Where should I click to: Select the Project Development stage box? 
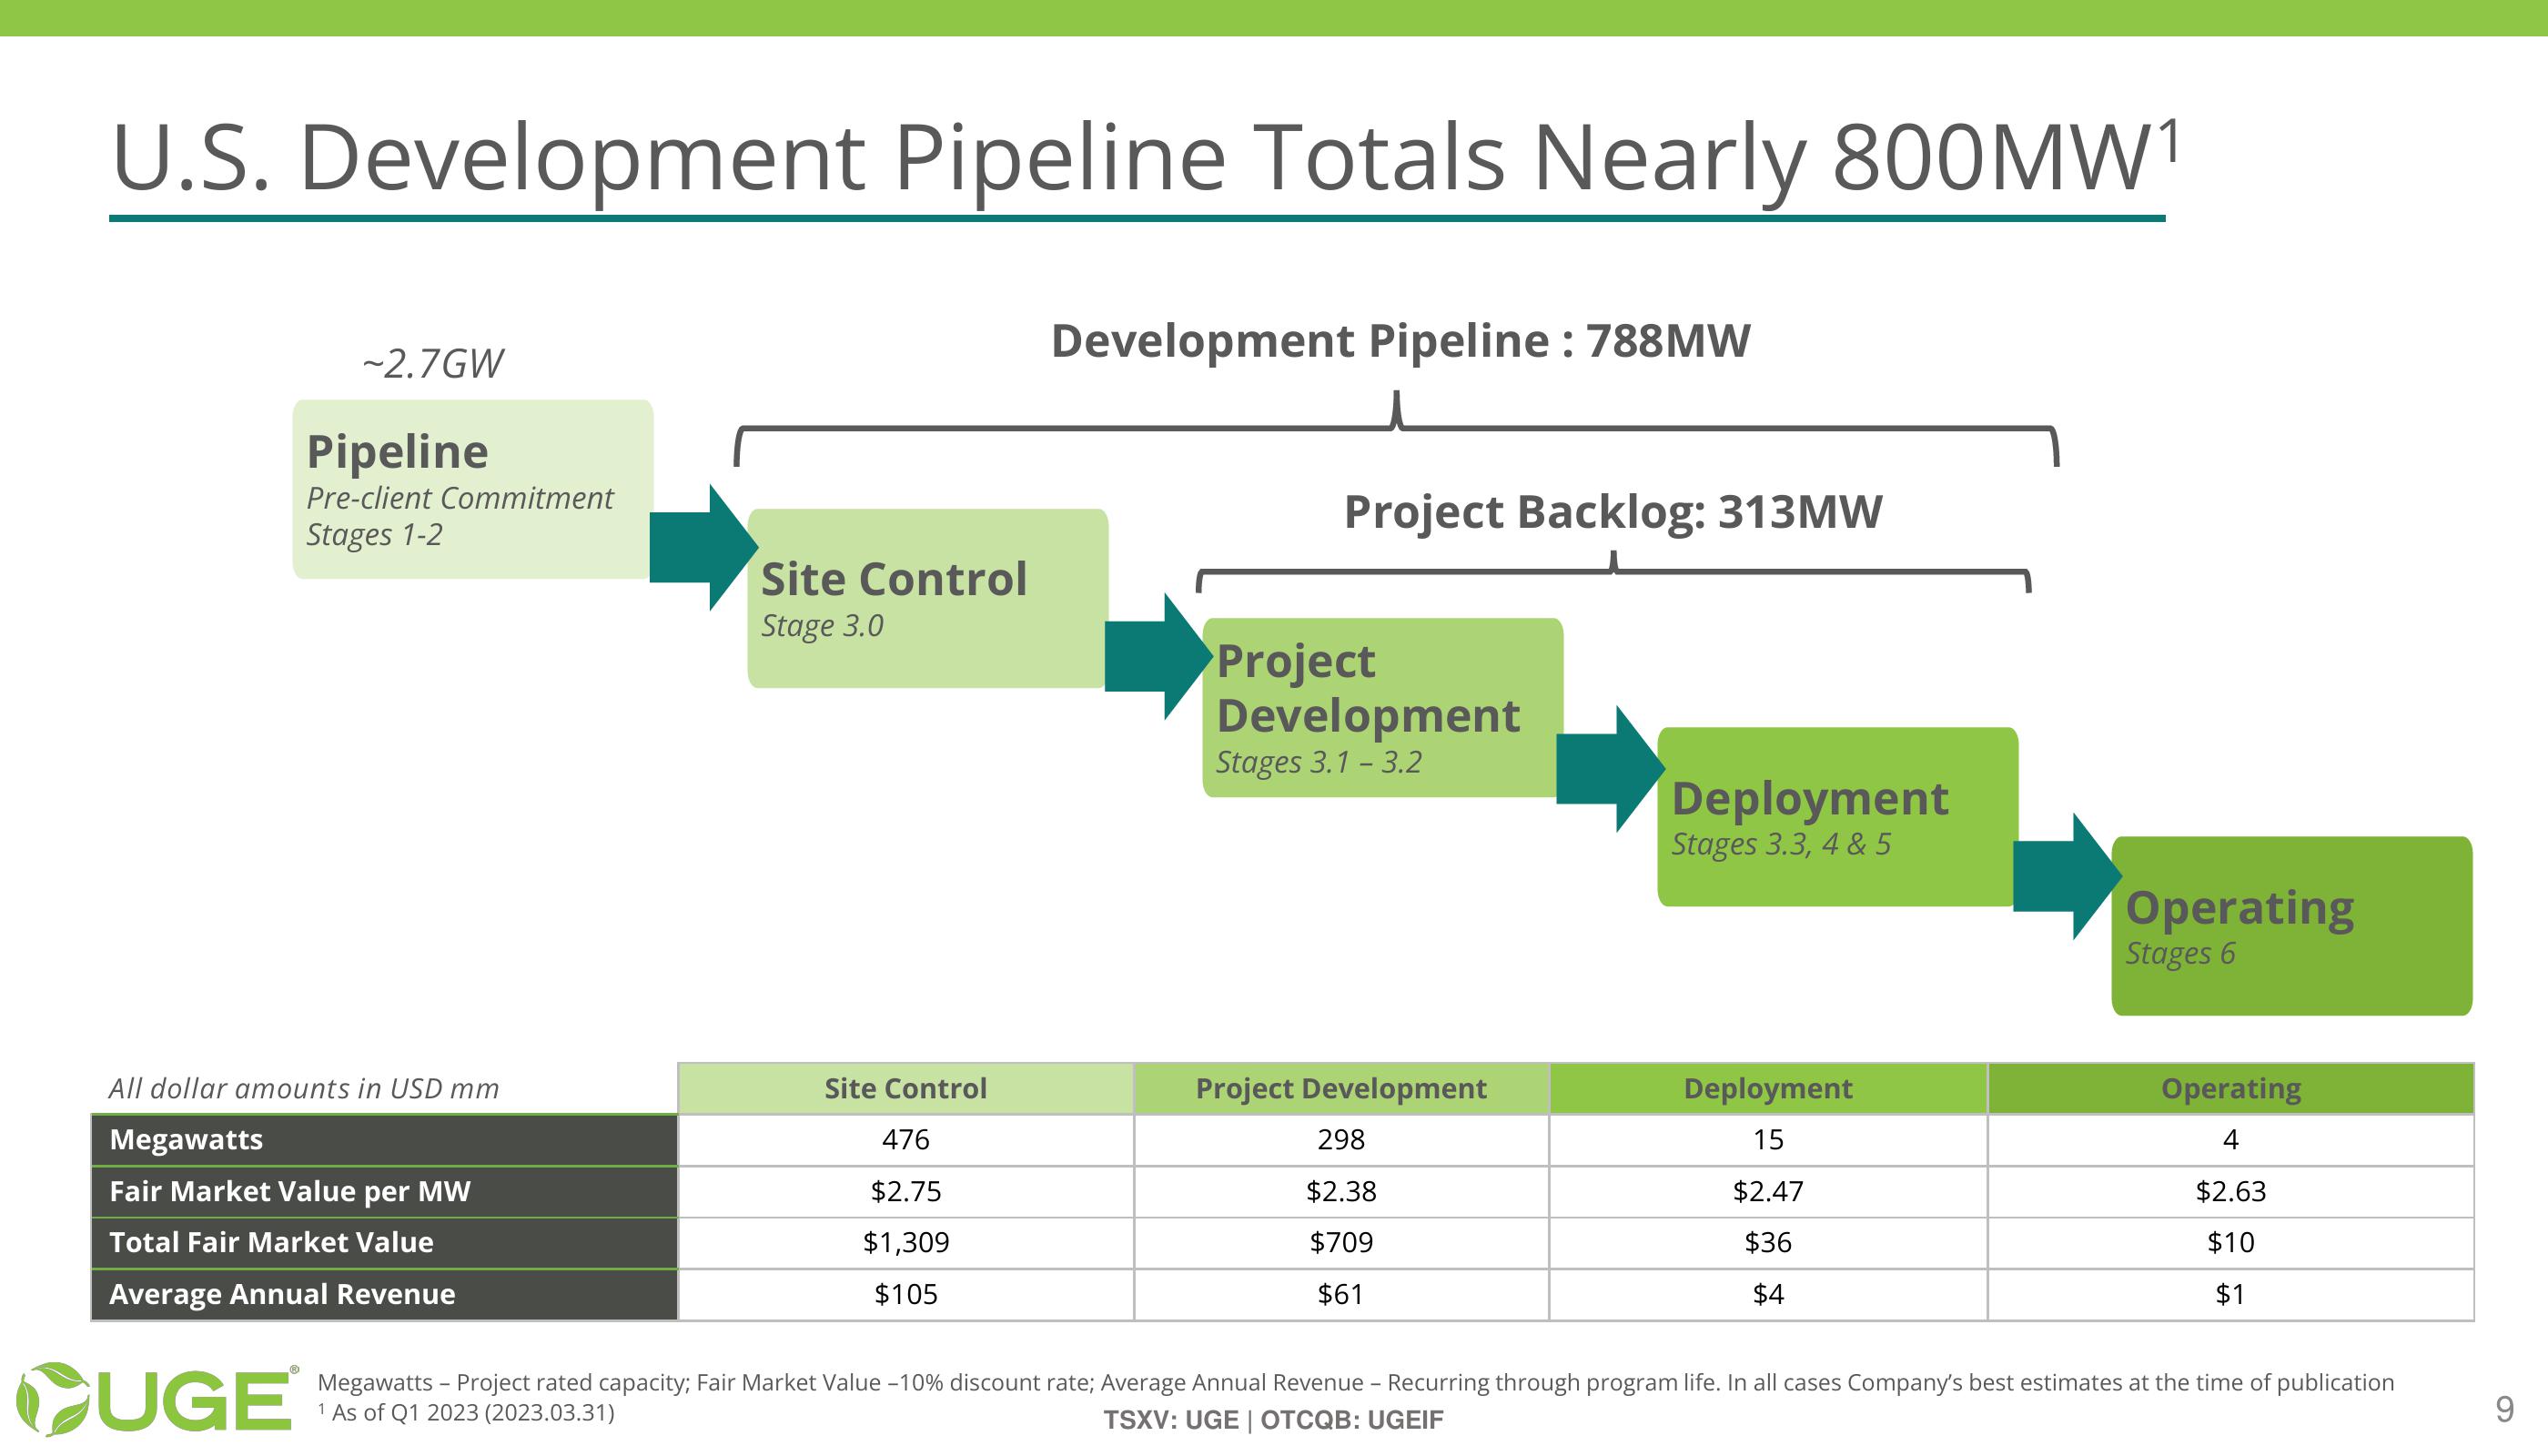point(1383,707)
